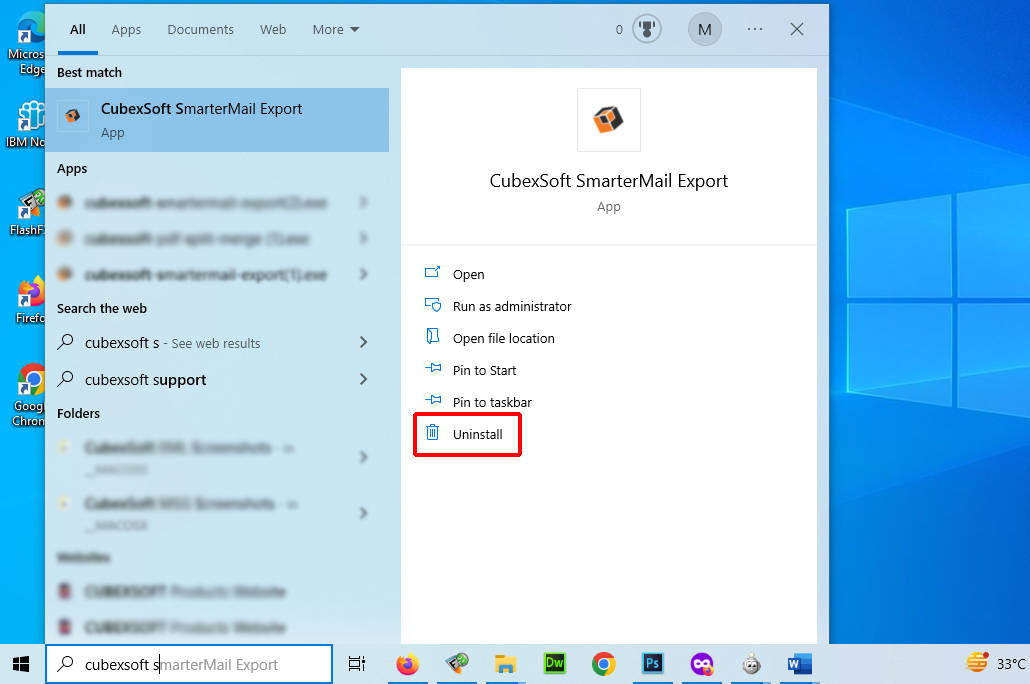This screenshot has width=1030, height=684.
Task: Open the Windows Start menu
Action: point(21,664)
